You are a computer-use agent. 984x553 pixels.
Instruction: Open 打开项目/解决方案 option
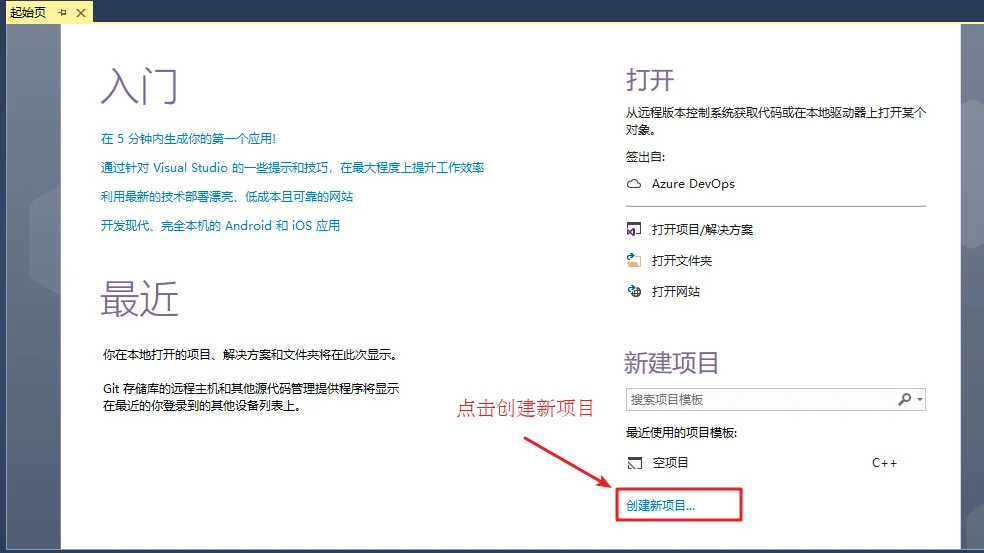702,230
